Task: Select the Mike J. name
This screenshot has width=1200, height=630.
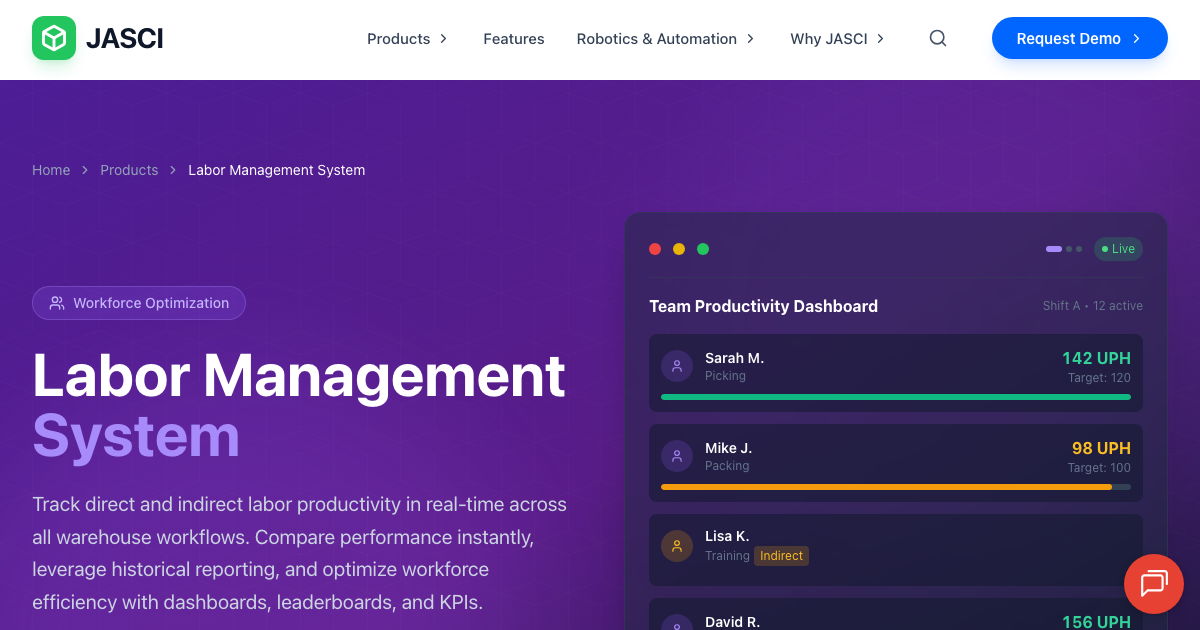Action: 728,448
